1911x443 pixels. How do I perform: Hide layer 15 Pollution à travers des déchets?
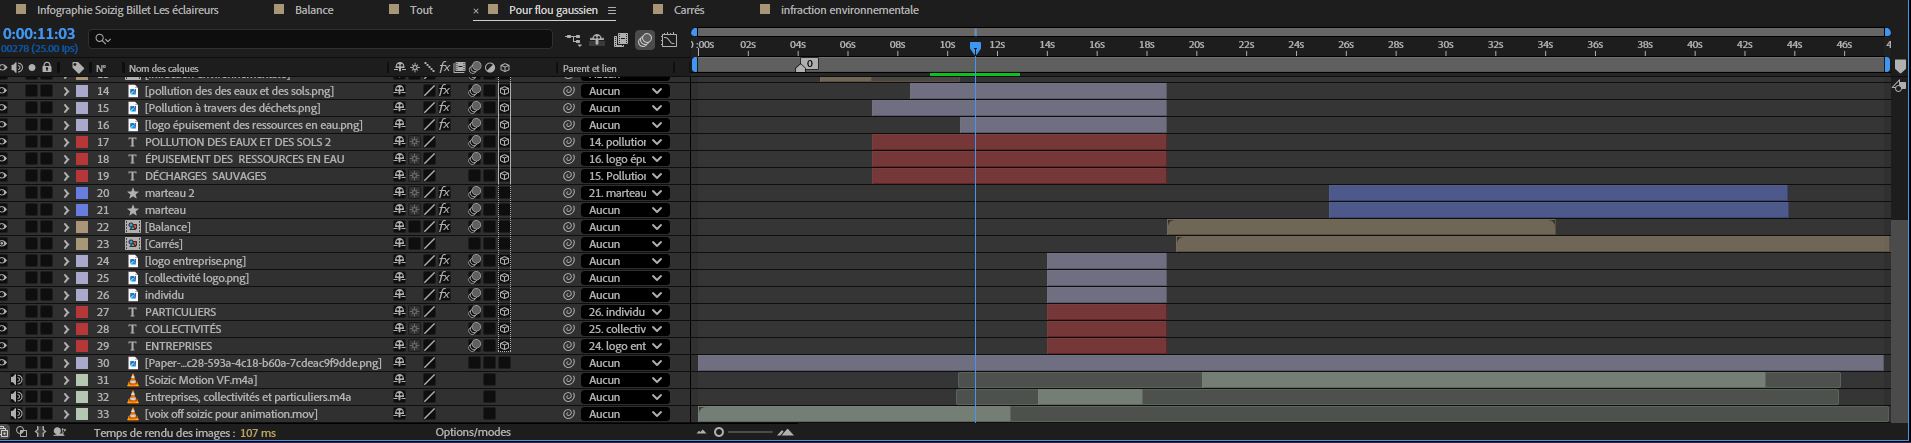3,108
